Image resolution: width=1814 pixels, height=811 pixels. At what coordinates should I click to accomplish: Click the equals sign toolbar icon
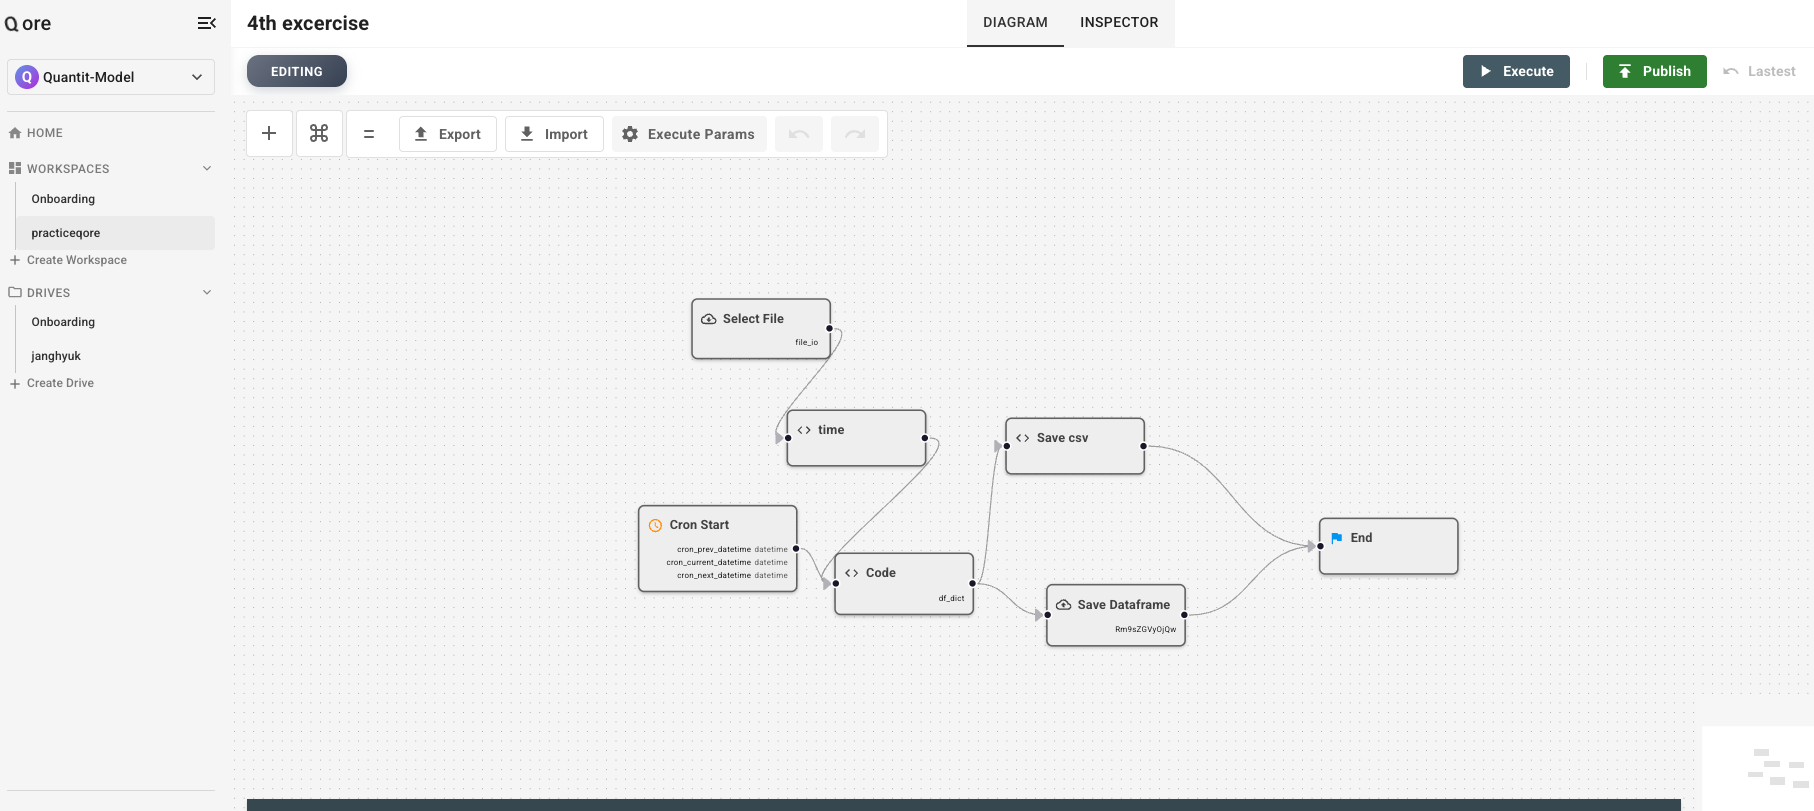(369, 134)
